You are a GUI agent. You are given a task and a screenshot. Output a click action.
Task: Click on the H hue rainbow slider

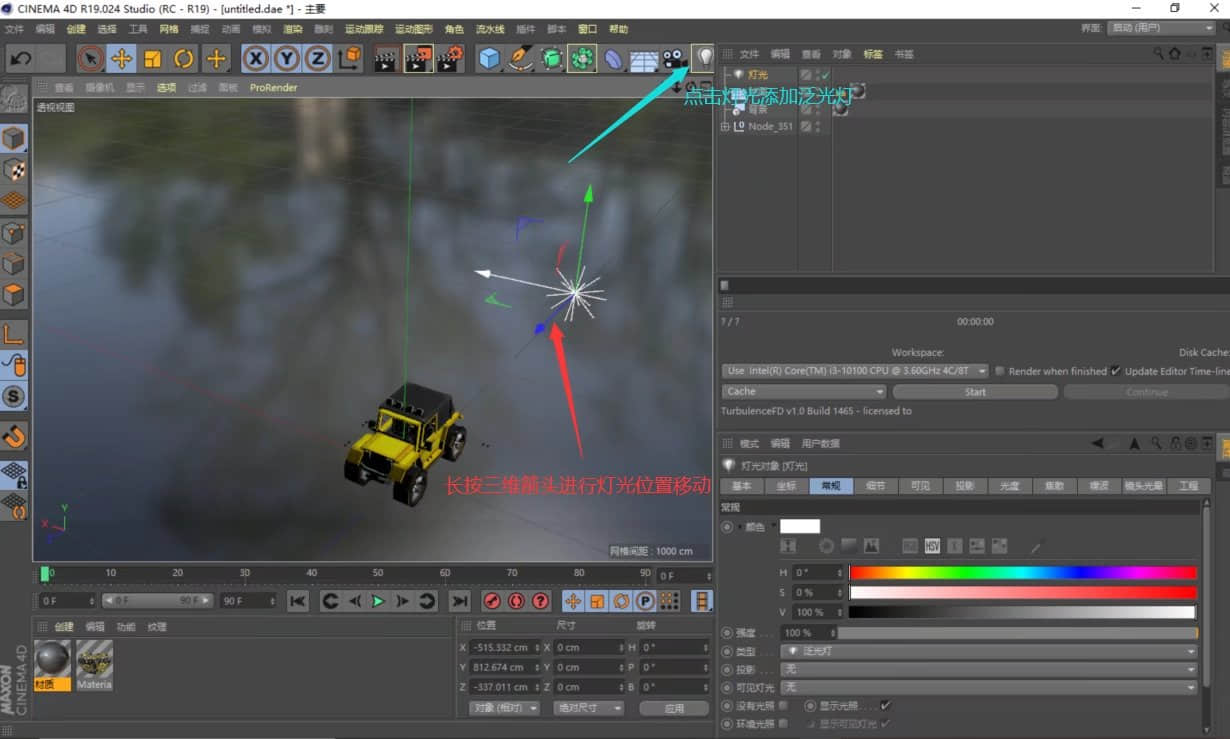point(1022,573)
